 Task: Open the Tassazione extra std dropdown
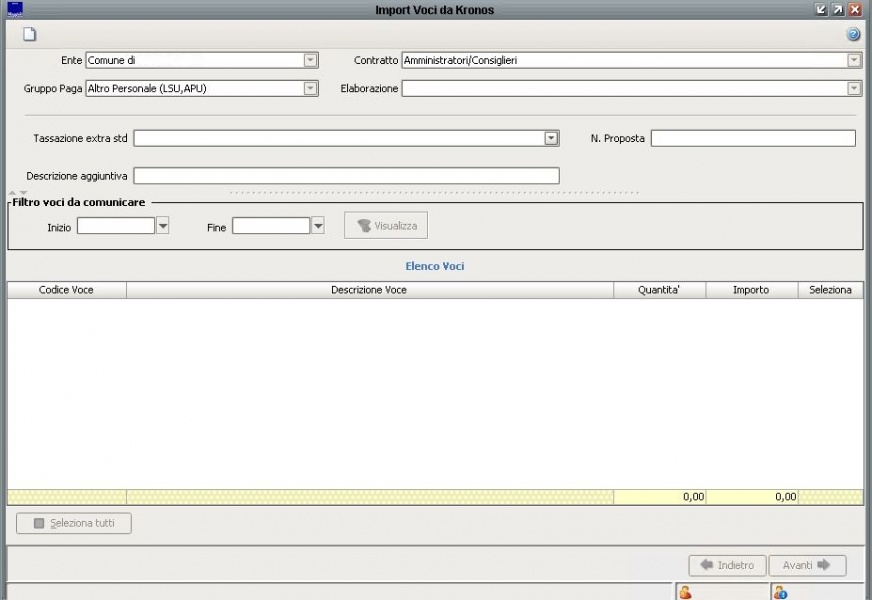pyautogui.click(x=551, y=138)
